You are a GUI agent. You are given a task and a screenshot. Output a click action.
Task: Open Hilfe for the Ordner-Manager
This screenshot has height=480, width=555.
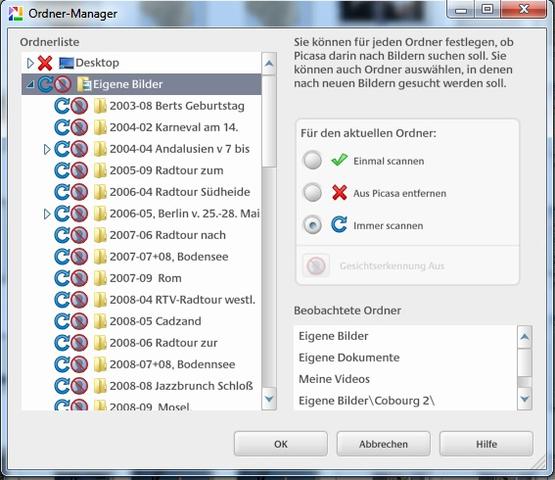coord(486,444)
